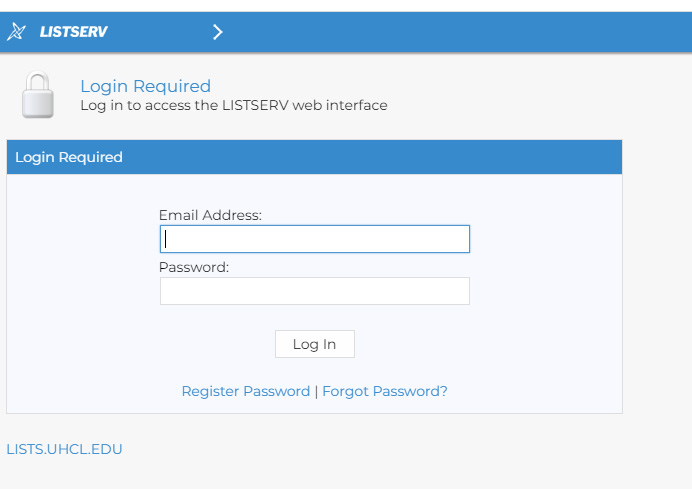Focus the Password input field
The image size is (692, 489).
pos(315,291)
